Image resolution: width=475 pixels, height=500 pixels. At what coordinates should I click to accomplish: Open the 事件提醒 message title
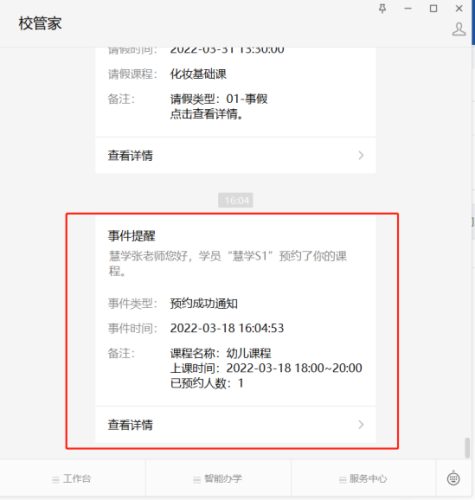(132, 236)
